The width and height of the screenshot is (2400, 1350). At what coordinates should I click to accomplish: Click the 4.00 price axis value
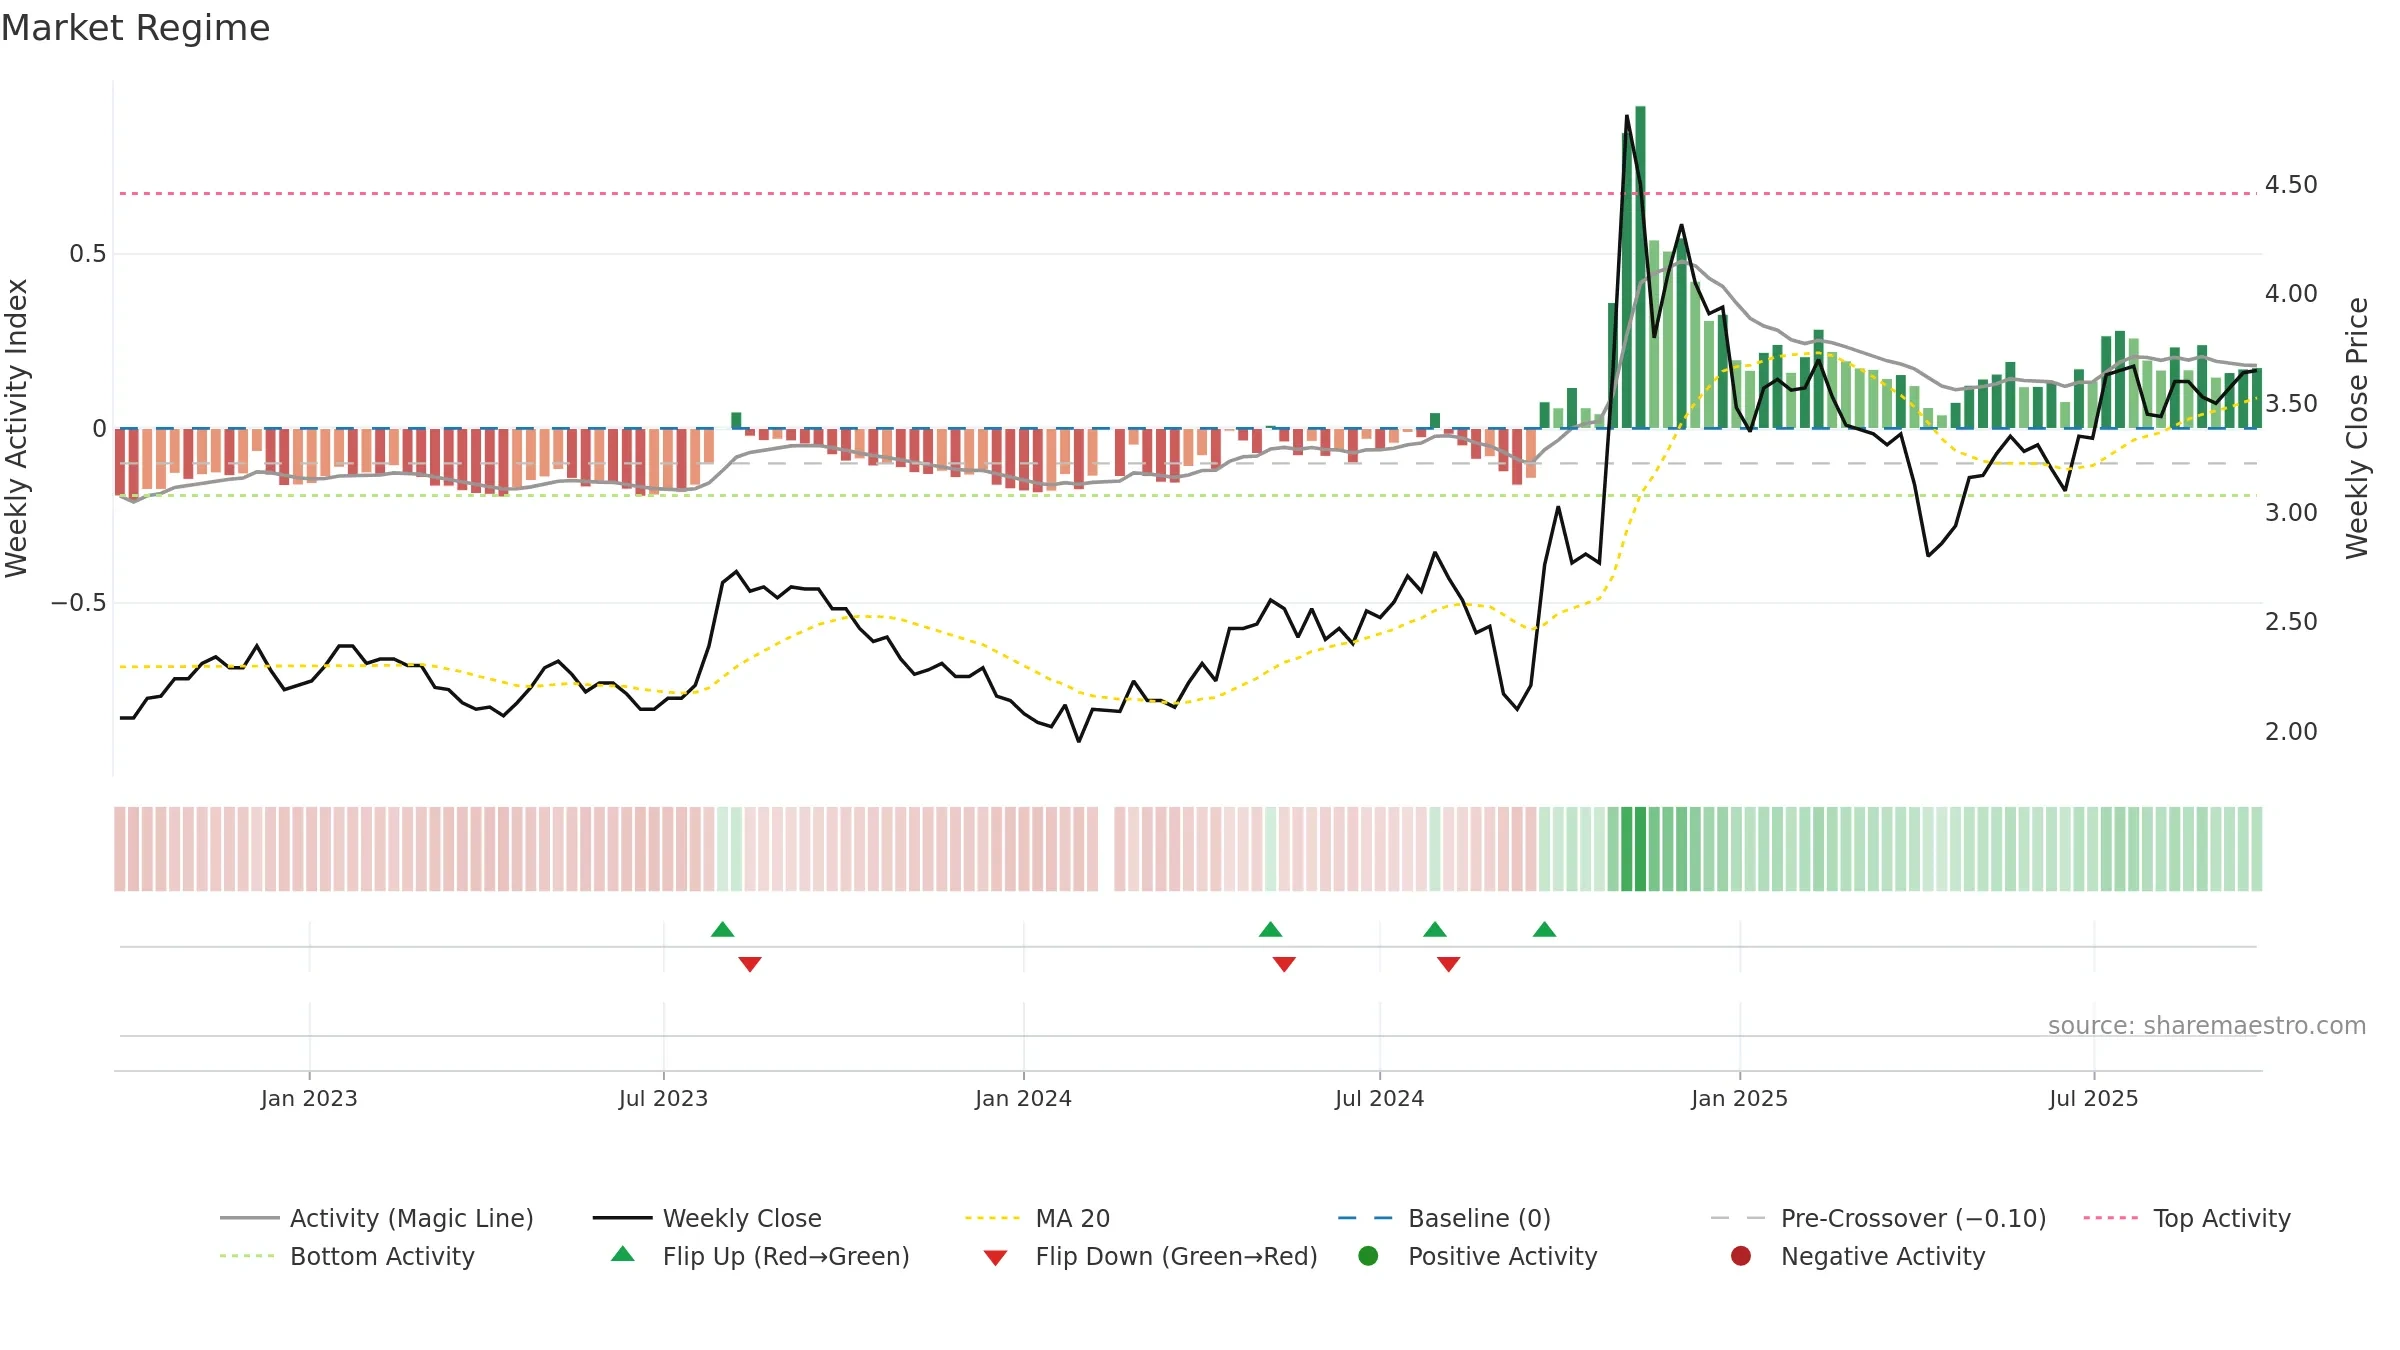click(x=2291, y=294)
